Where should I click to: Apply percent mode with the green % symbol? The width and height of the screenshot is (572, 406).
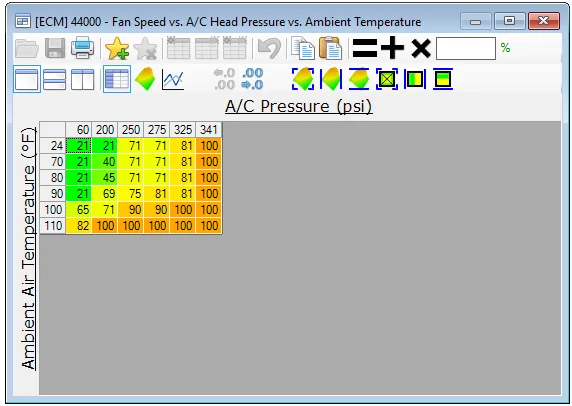505,48
